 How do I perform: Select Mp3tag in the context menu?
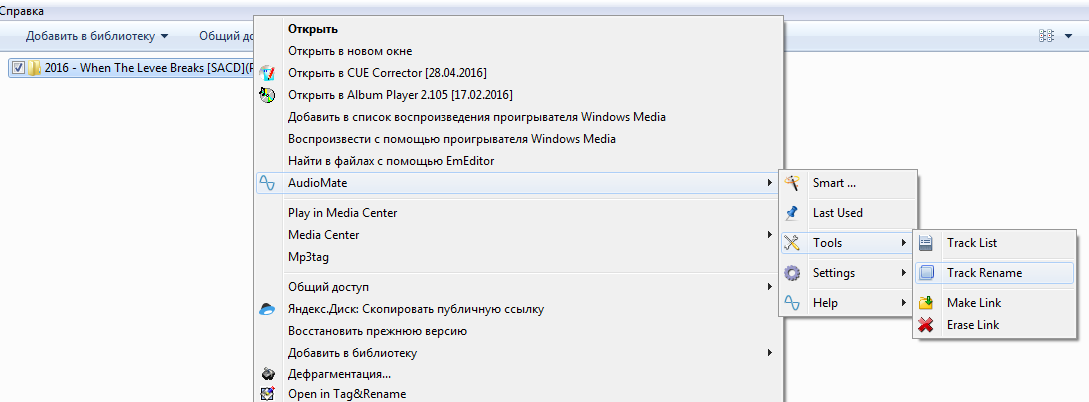click(x=308, y=257)
